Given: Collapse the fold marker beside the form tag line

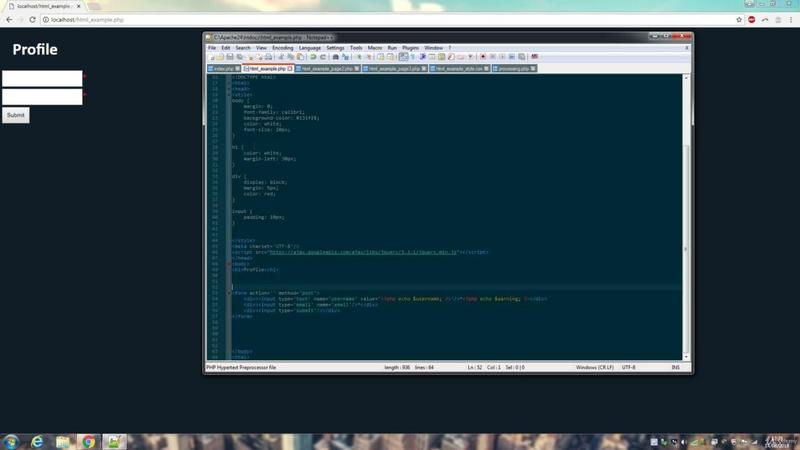Looking at the screenshot, I should [229, 293].
